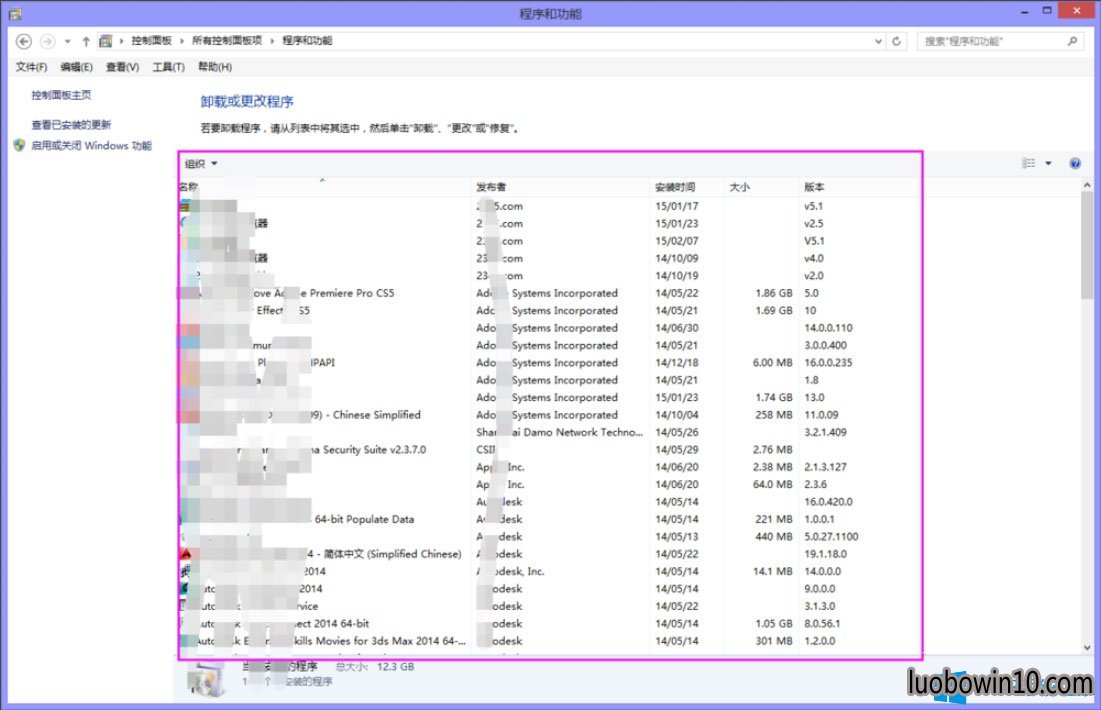Open 查看已安装的更新 link
Image resolution: width=1101 pixels, height=710 pixels.
71,124
